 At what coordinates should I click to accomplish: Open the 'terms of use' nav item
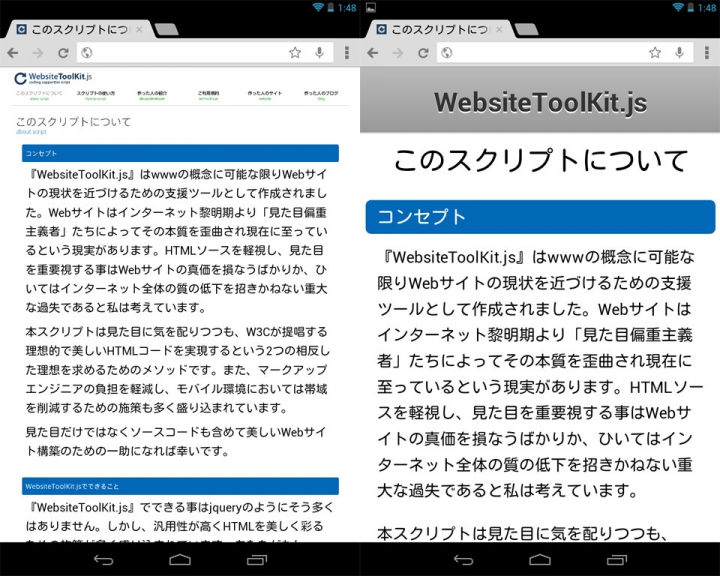point(208,96)
